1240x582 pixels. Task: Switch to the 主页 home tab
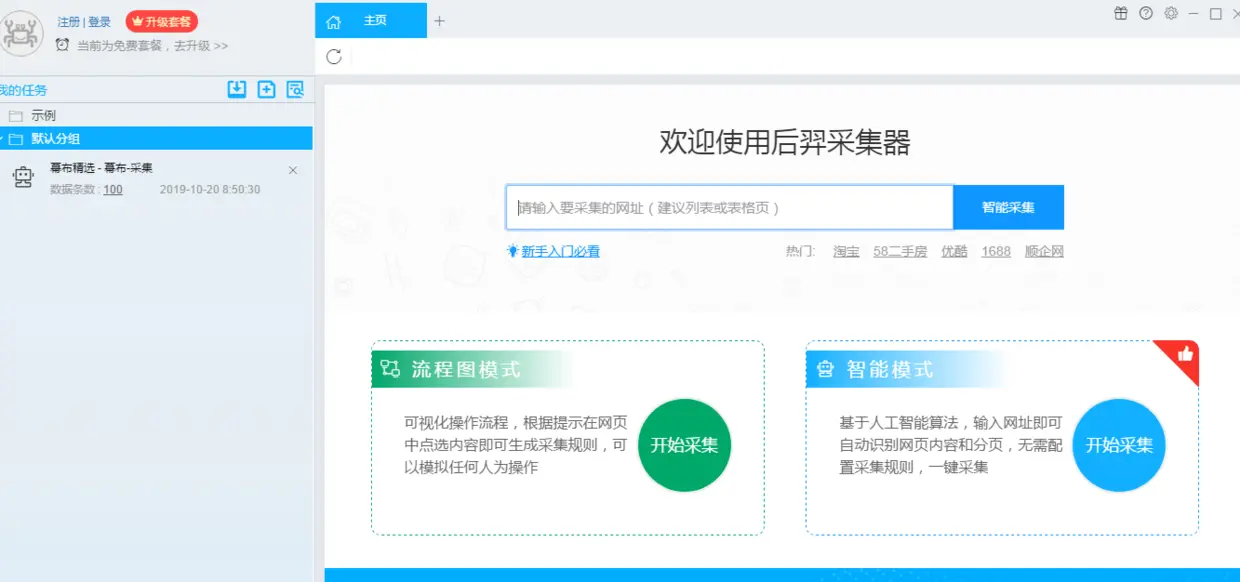[371, 20]
